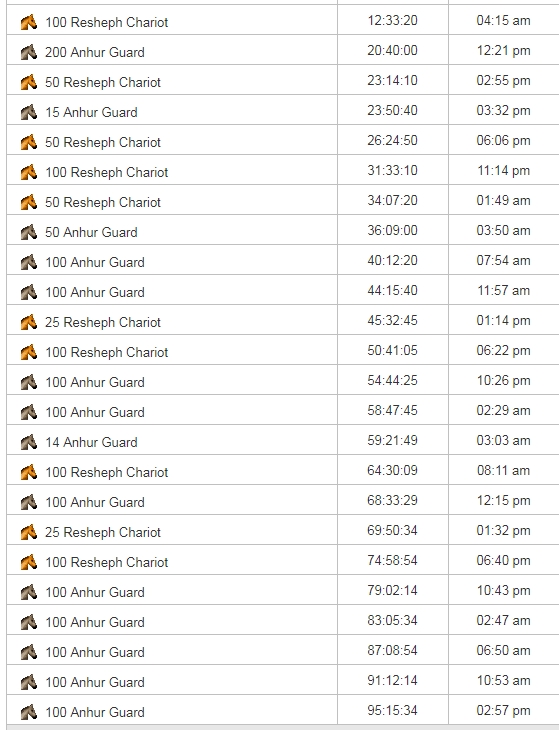Image resolution: width=559 pixels, height=730 pixels.
Task: Select the chariot icon in the 69:50:34 row
Action: tap(29, 532)
